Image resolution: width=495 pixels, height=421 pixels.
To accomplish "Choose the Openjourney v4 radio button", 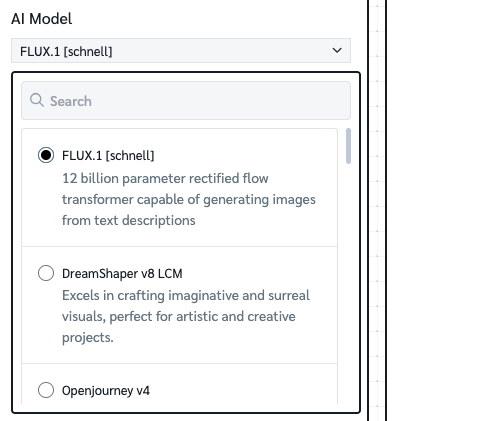I will tap(46, 390).
